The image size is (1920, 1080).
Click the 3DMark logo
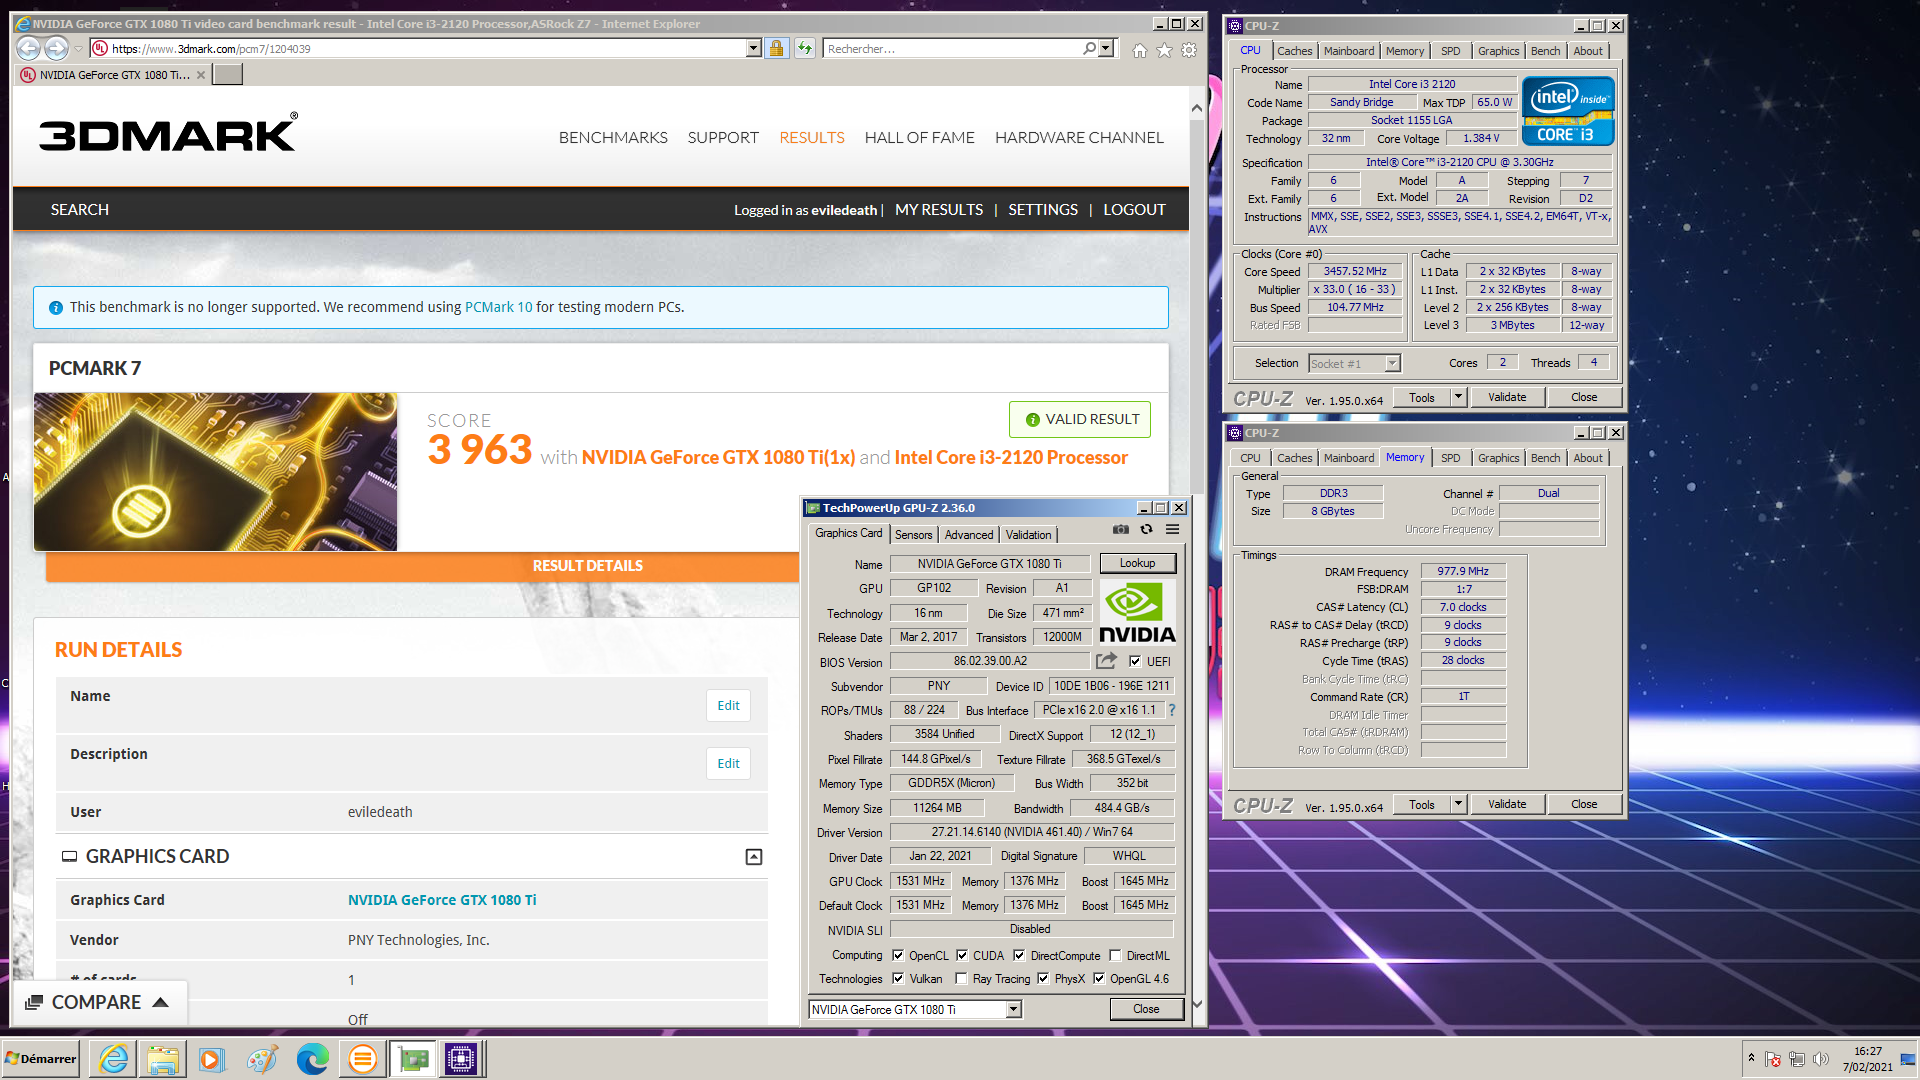168,132
